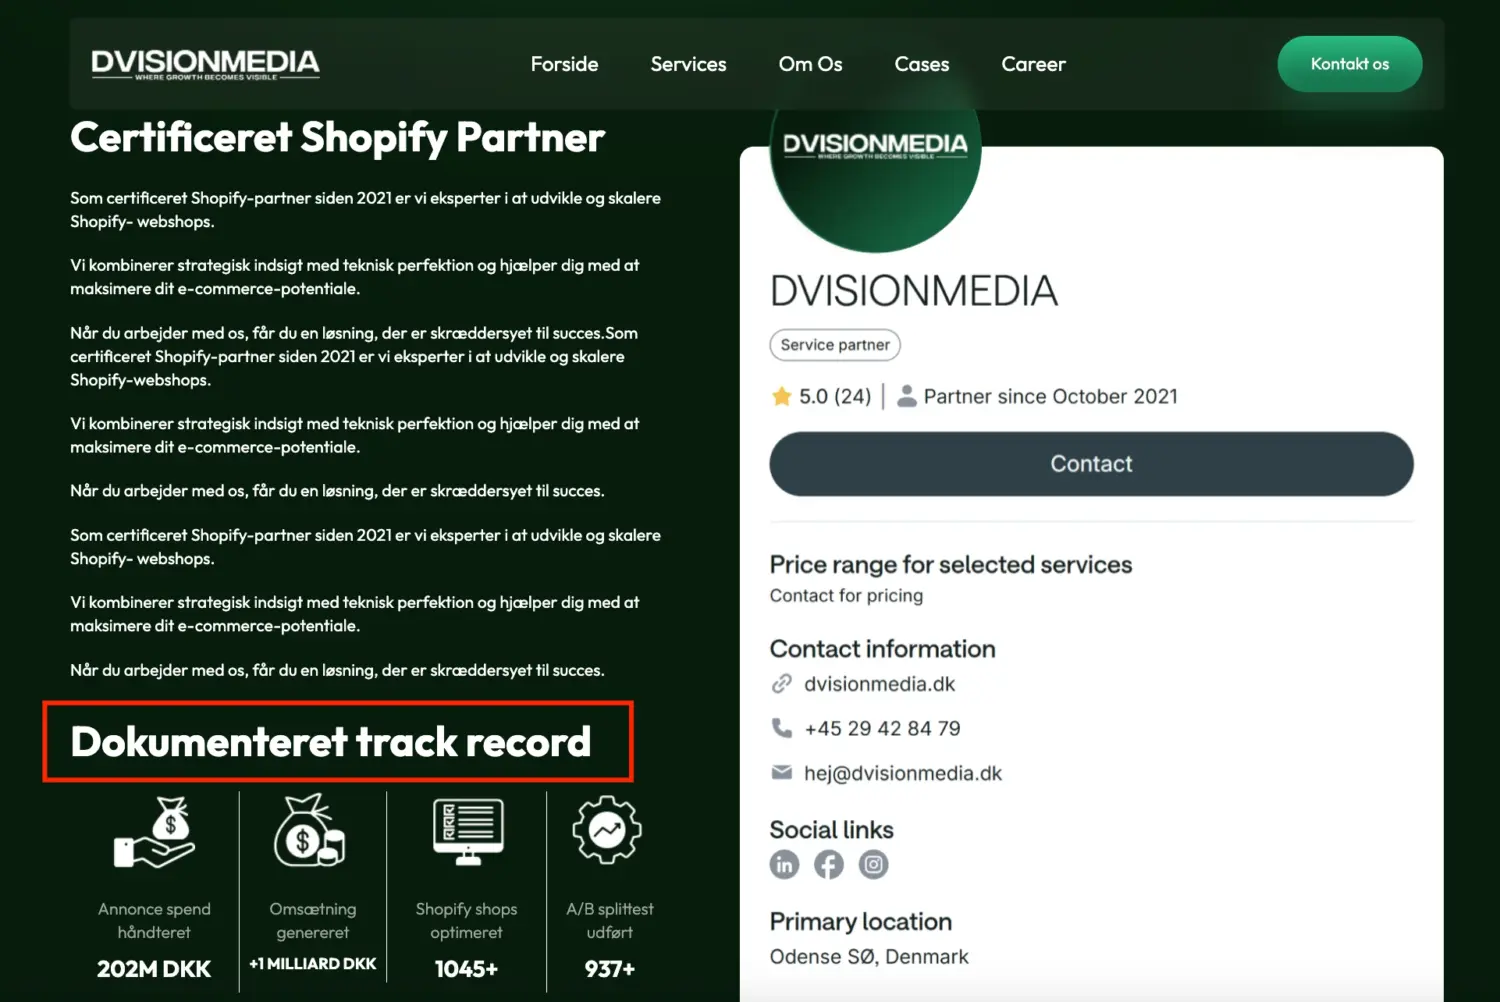Open the Career page
Viewport: 1500px width, 1002px height.
coord(1034,63)
